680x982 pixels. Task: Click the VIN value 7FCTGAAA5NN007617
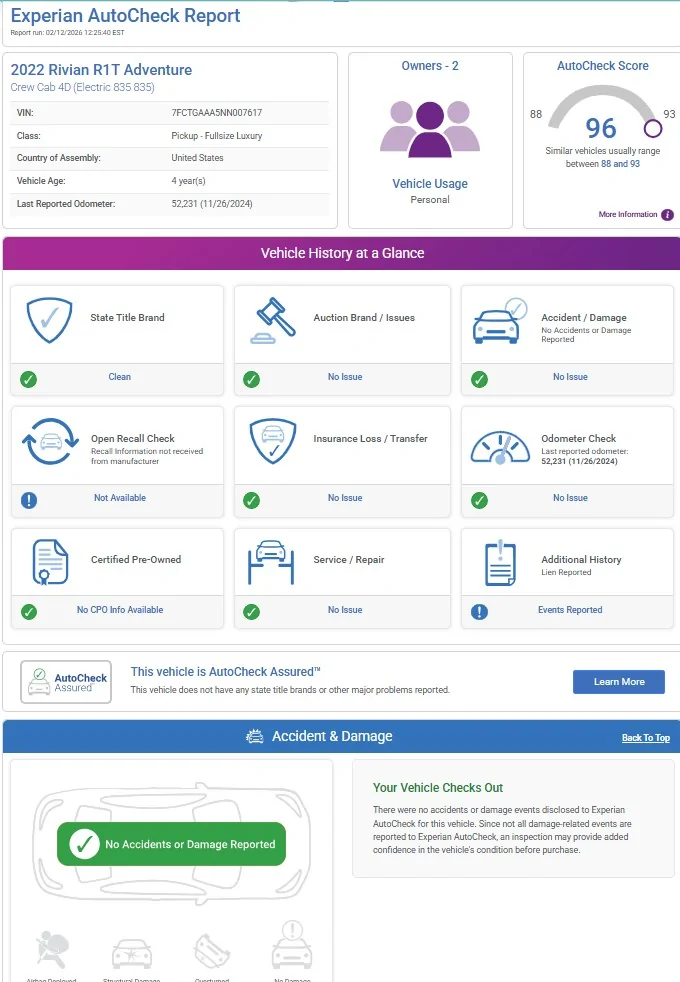pyautogui.click(x=217, y=113)
